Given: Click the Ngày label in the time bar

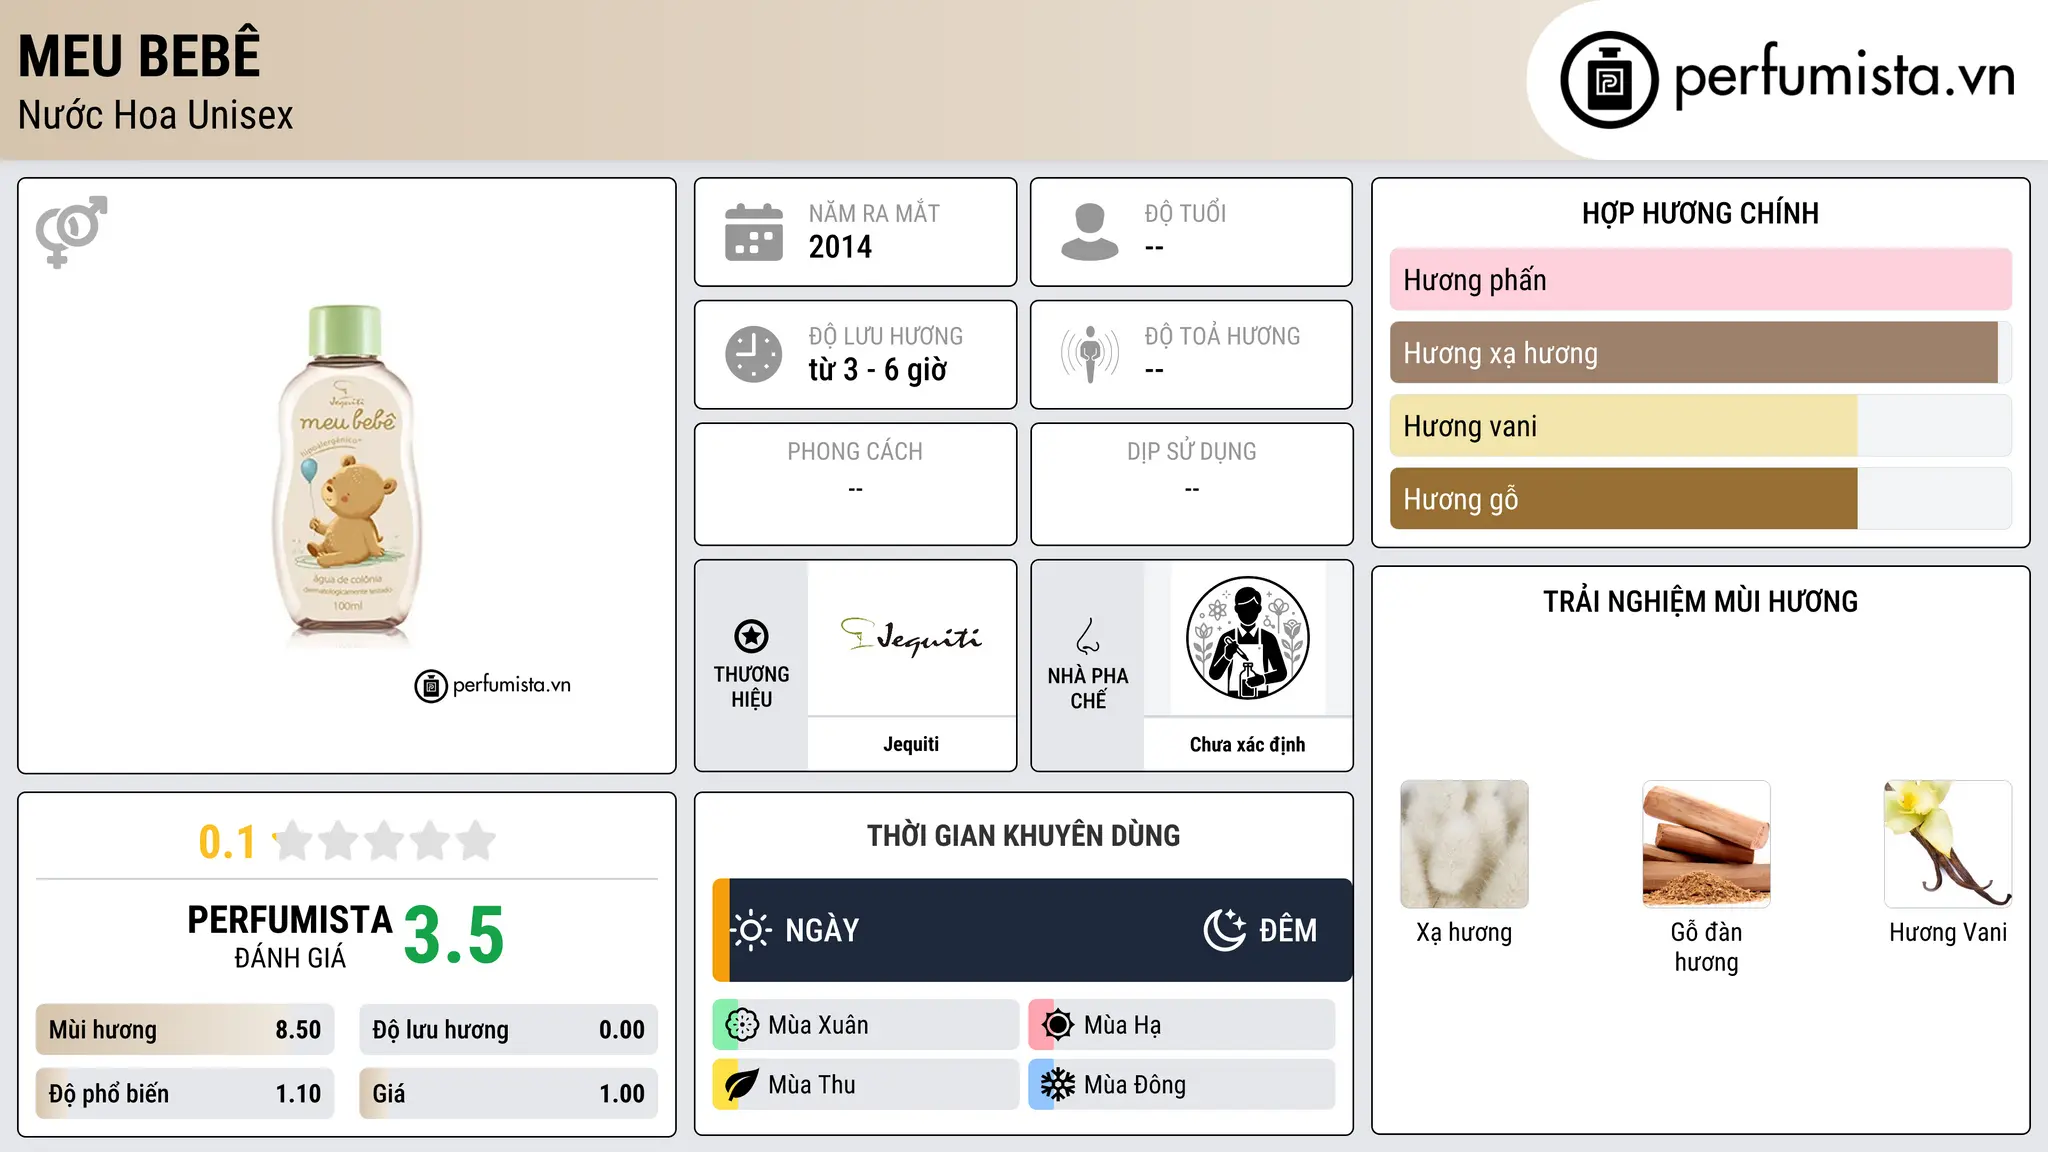Looking at the screenshot, I should point(822,930).
